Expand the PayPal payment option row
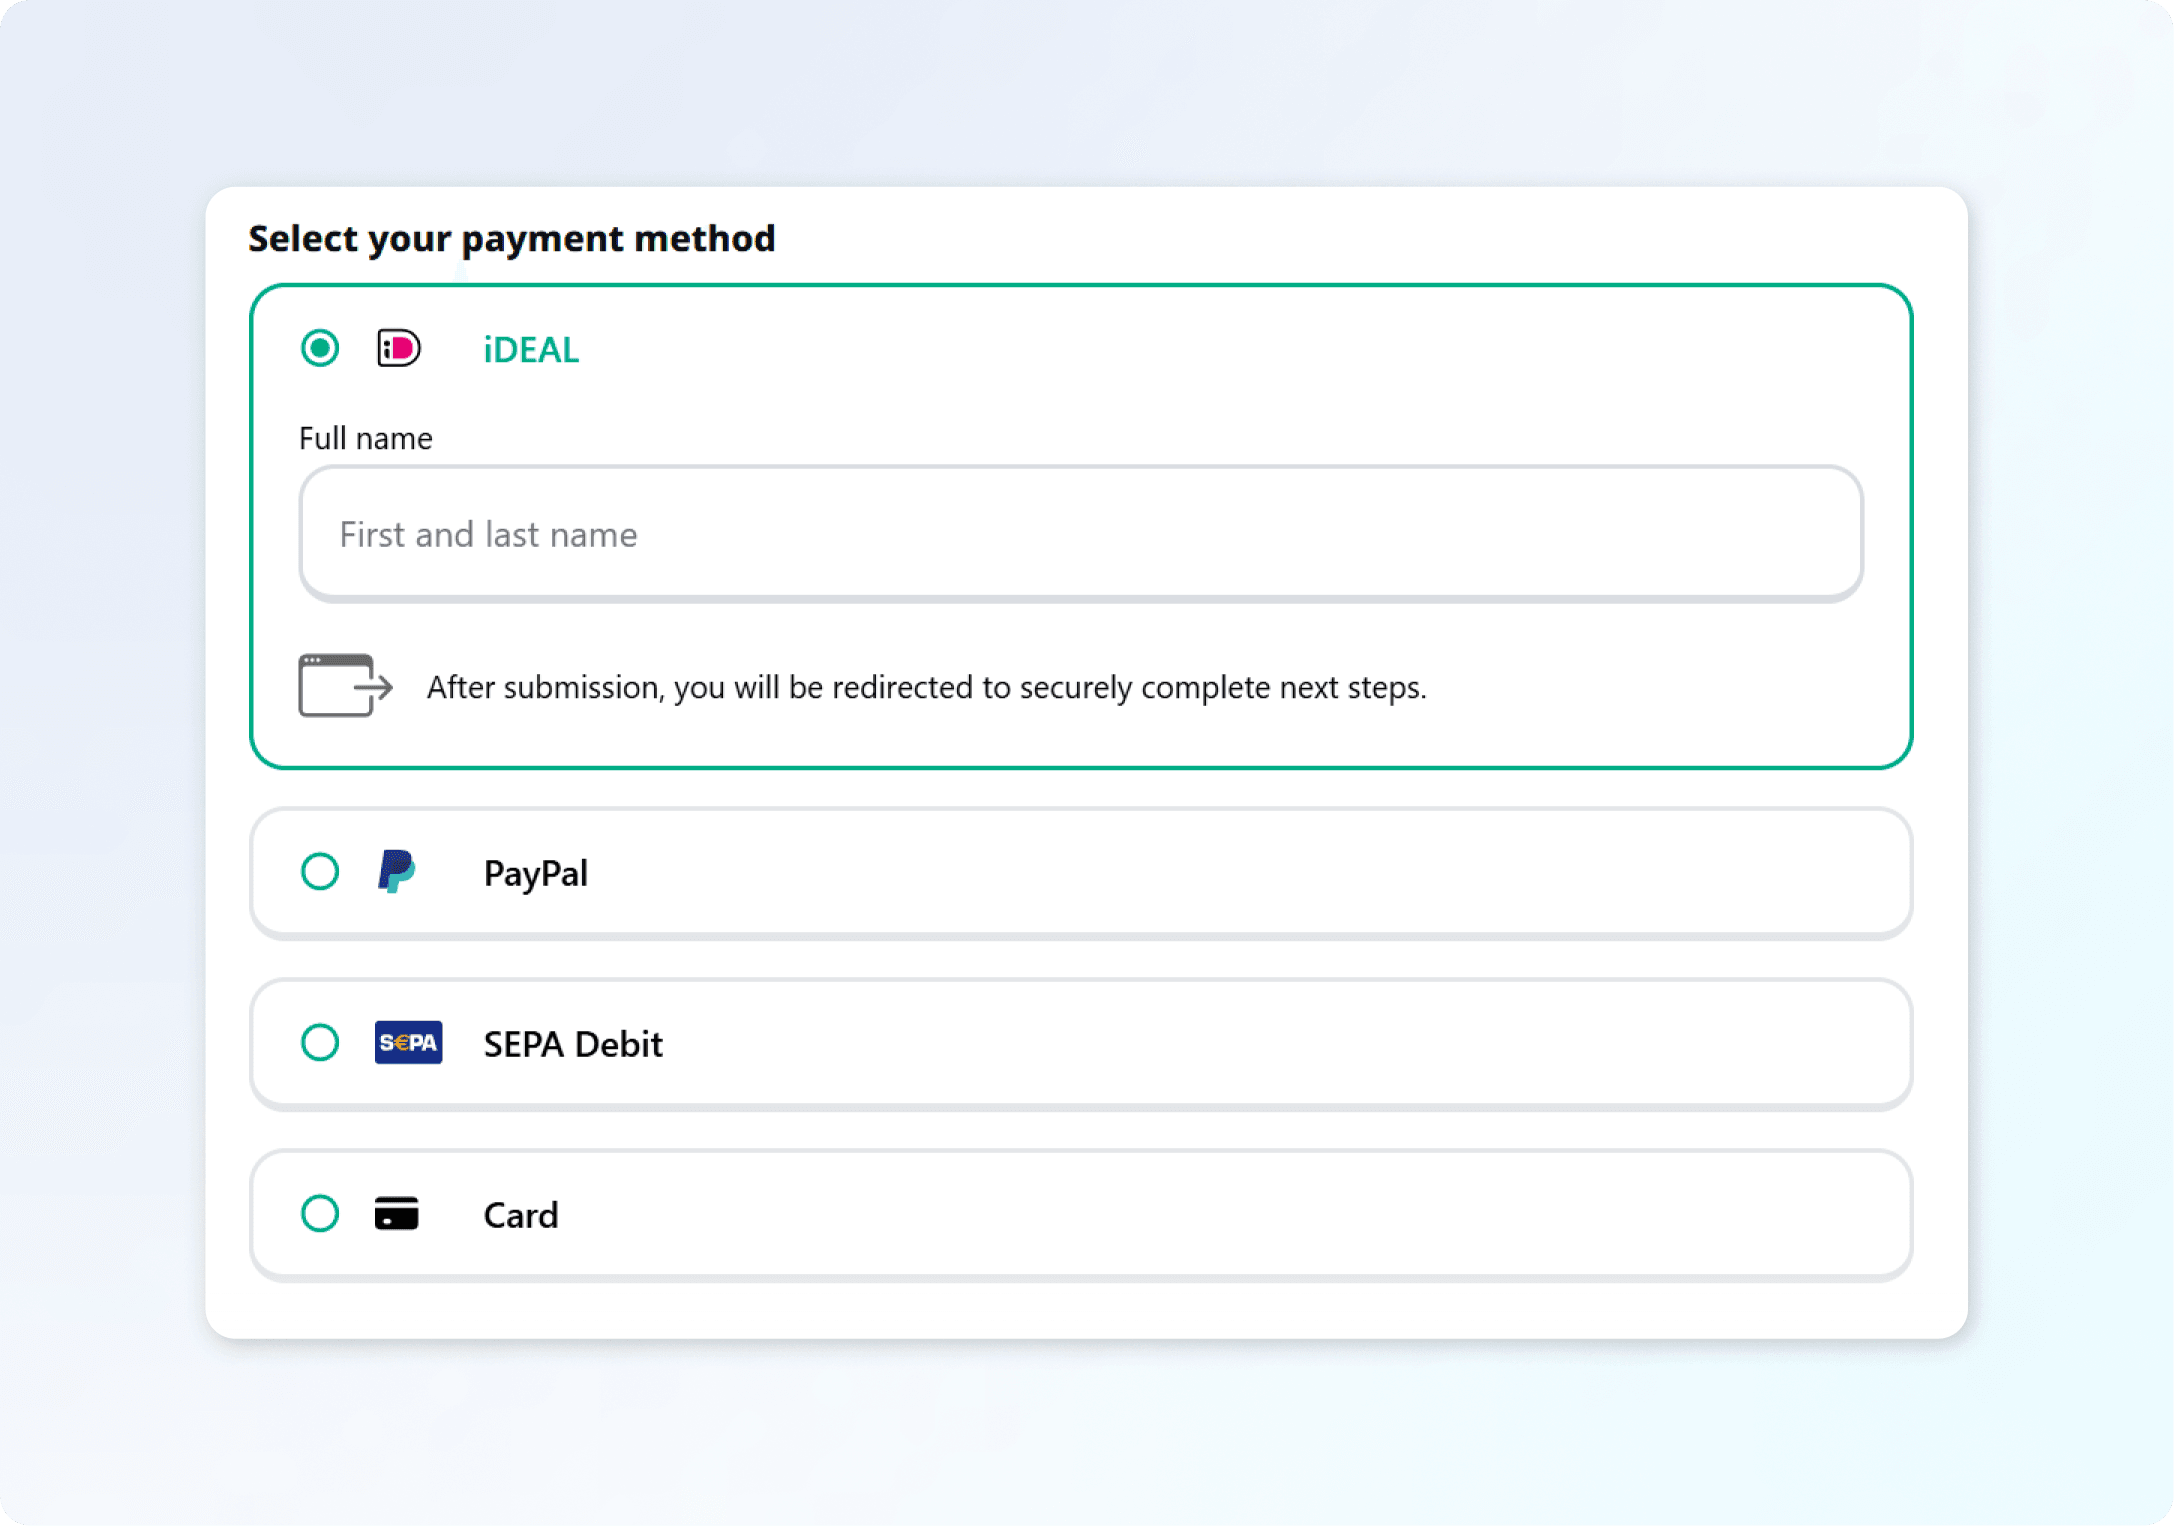 (1200, 873)
